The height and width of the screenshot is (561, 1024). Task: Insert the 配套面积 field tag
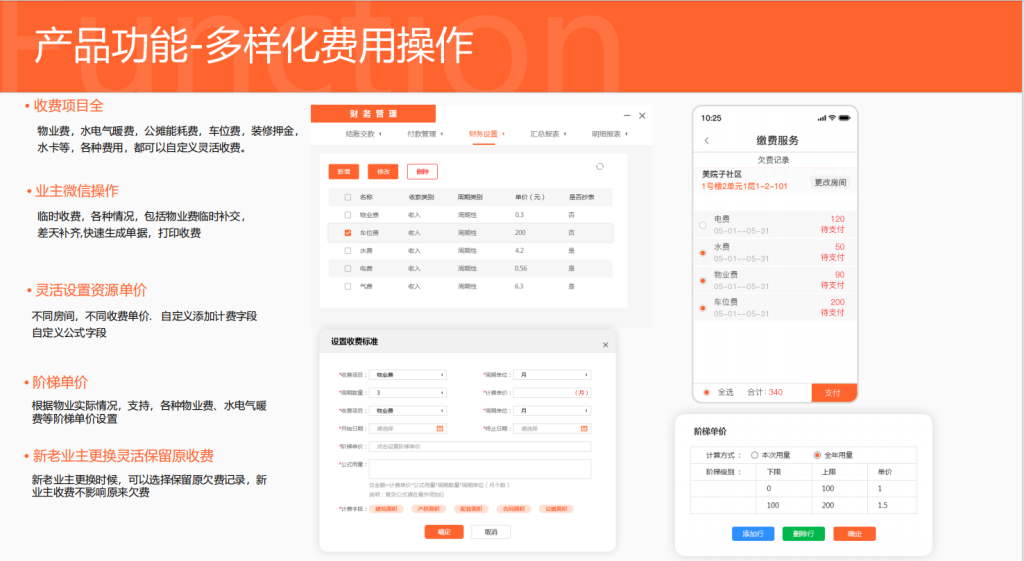pyautogui.click(x=471, y=509)
